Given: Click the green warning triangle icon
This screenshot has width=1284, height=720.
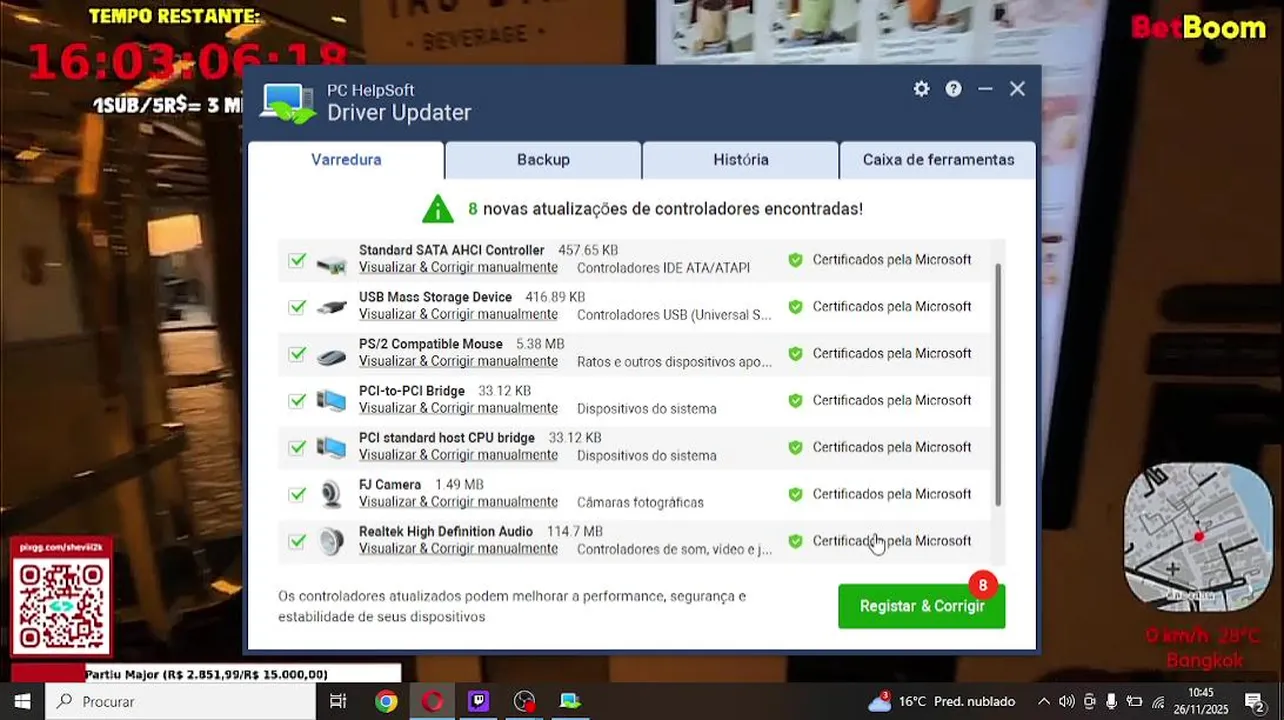Looking at the screenshot, I should (438, 209).
